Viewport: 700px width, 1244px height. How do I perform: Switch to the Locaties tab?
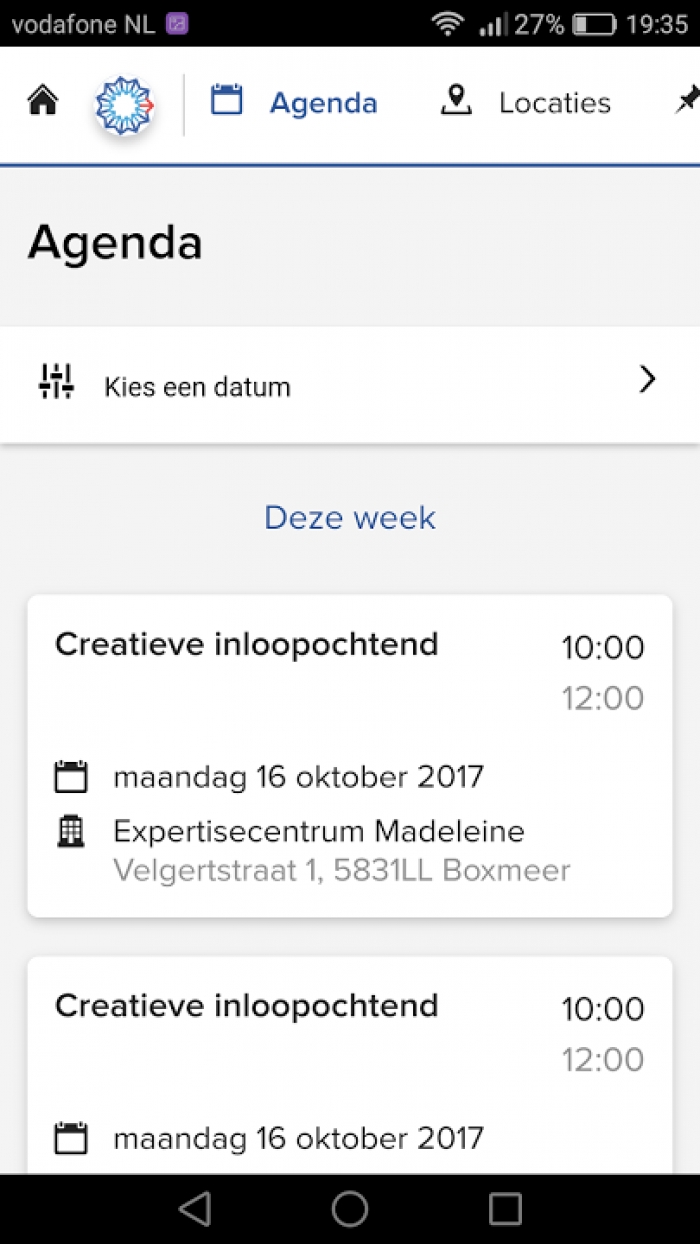point(554,103)
